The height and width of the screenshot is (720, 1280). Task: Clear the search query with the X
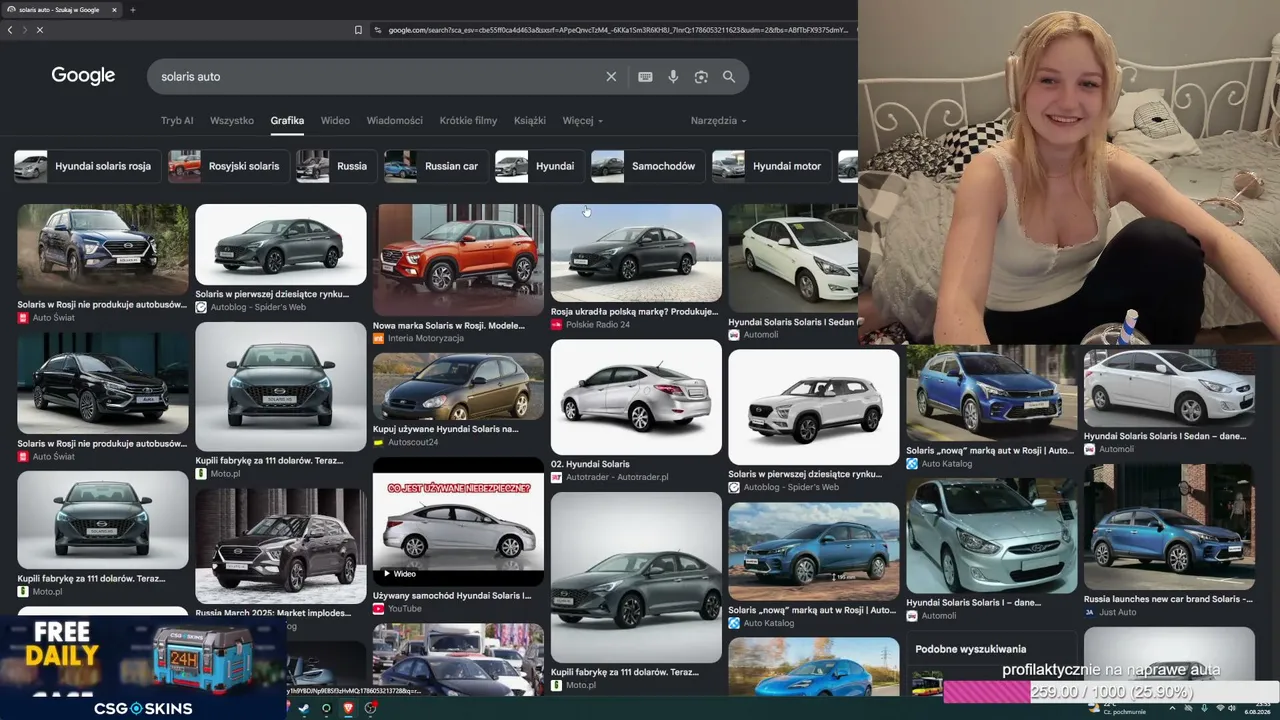611,77
